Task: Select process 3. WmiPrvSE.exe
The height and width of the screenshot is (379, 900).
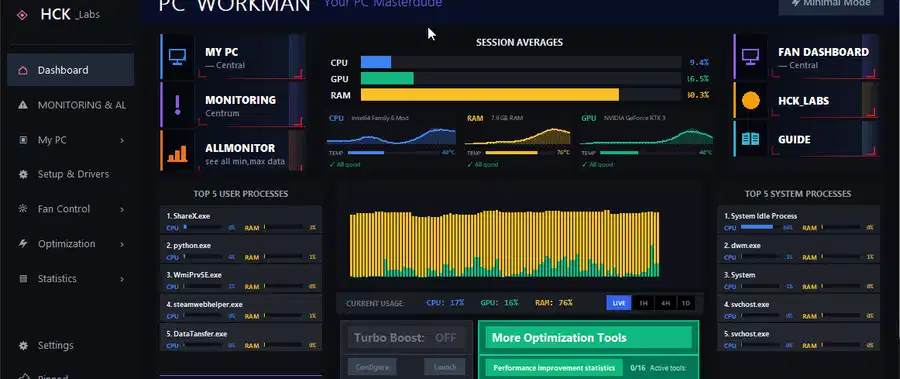Action: point(241,280)
